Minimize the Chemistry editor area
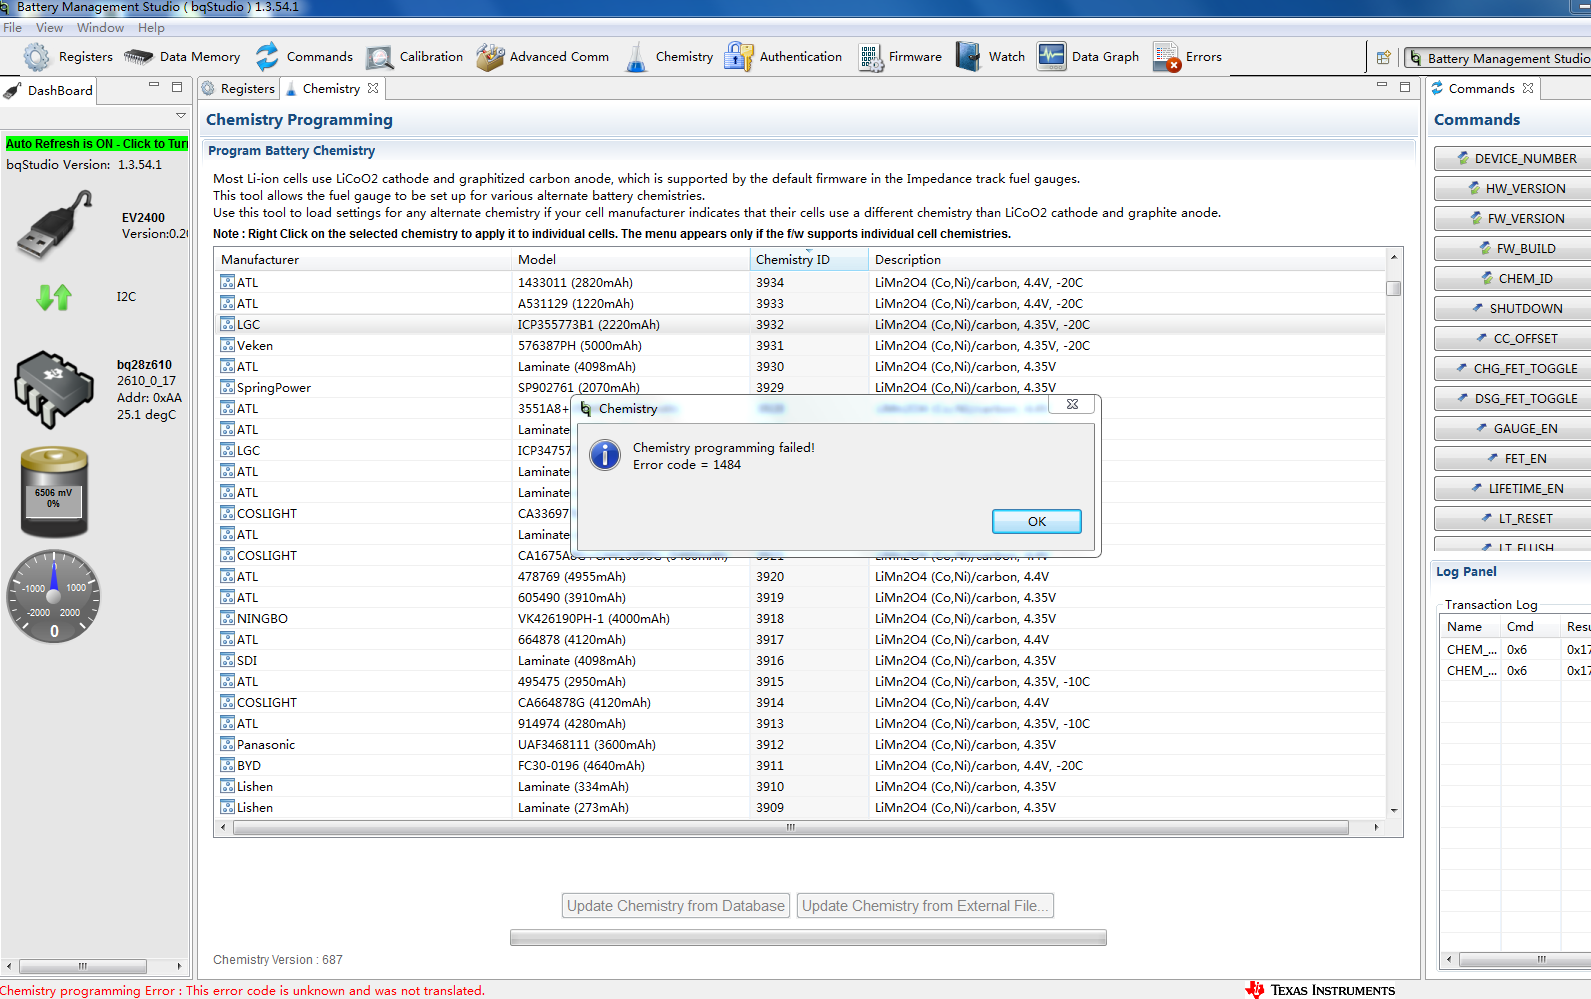This screenshot has width=1591, height=999. [1382, 86]
